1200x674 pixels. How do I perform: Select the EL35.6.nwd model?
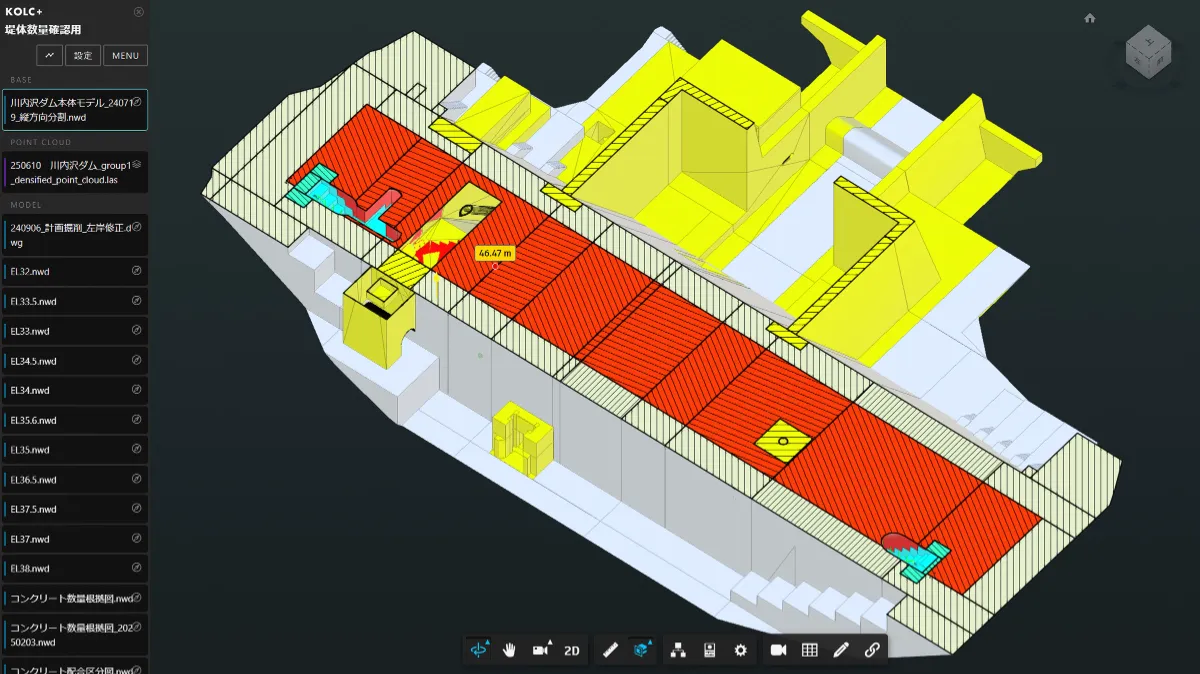(x=75, y=420)
